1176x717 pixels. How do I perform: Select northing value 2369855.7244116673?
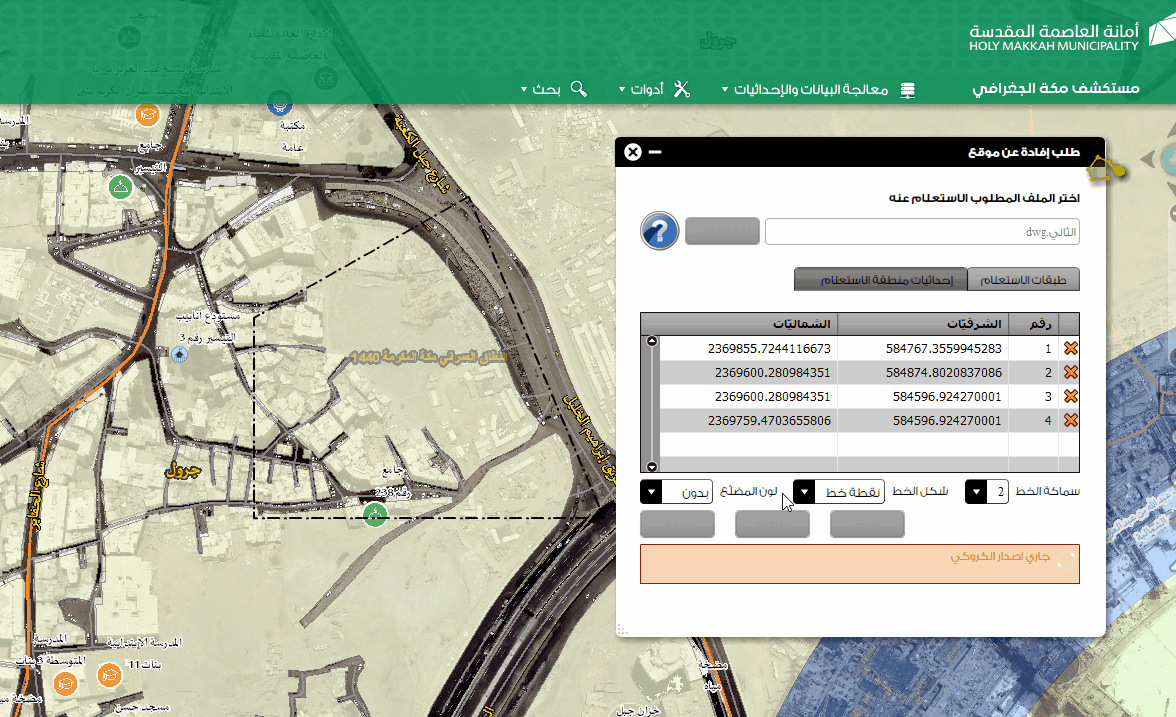(769, 348)
